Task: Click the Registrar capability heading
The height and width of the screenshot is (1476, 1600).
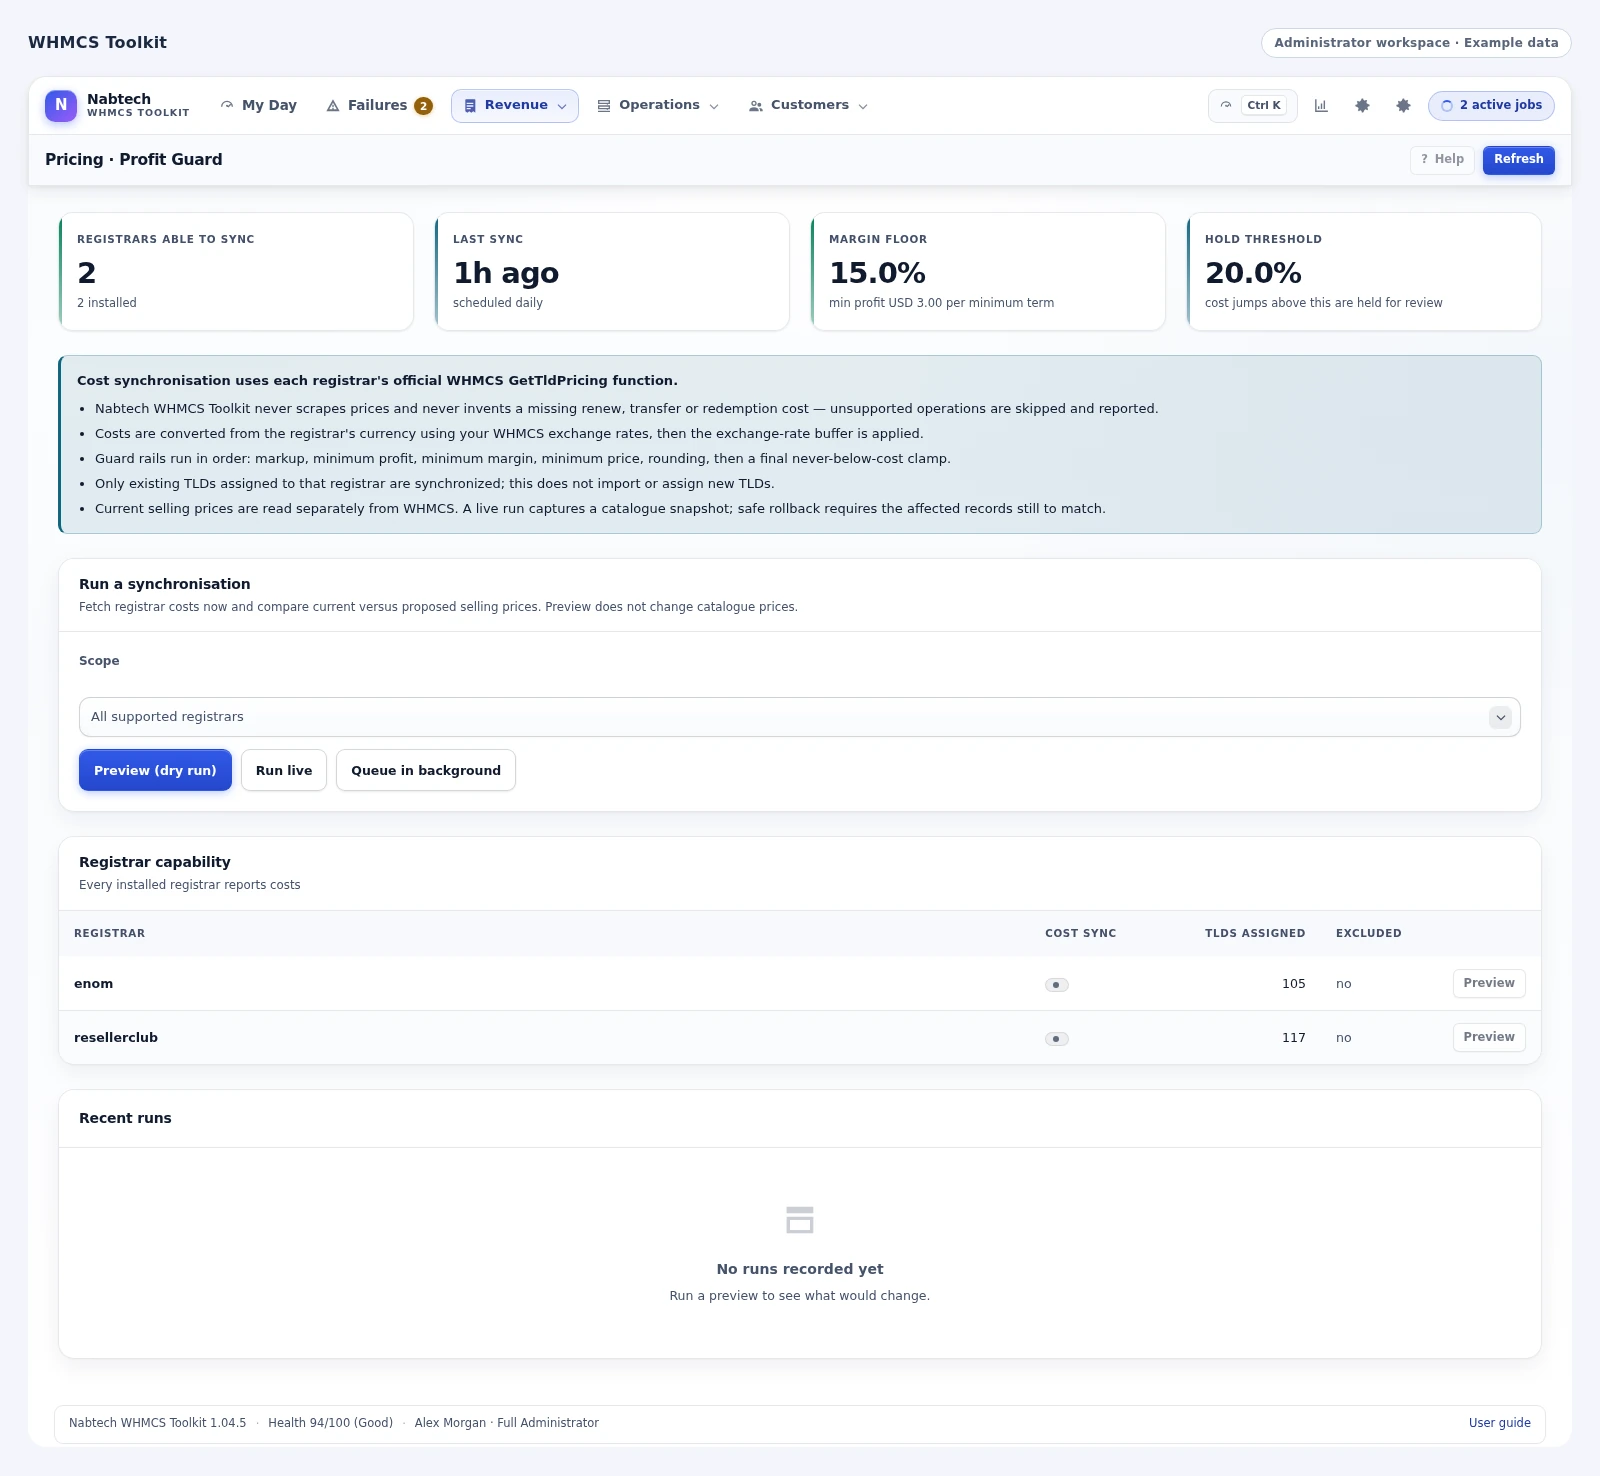Action: coord(155,862)
